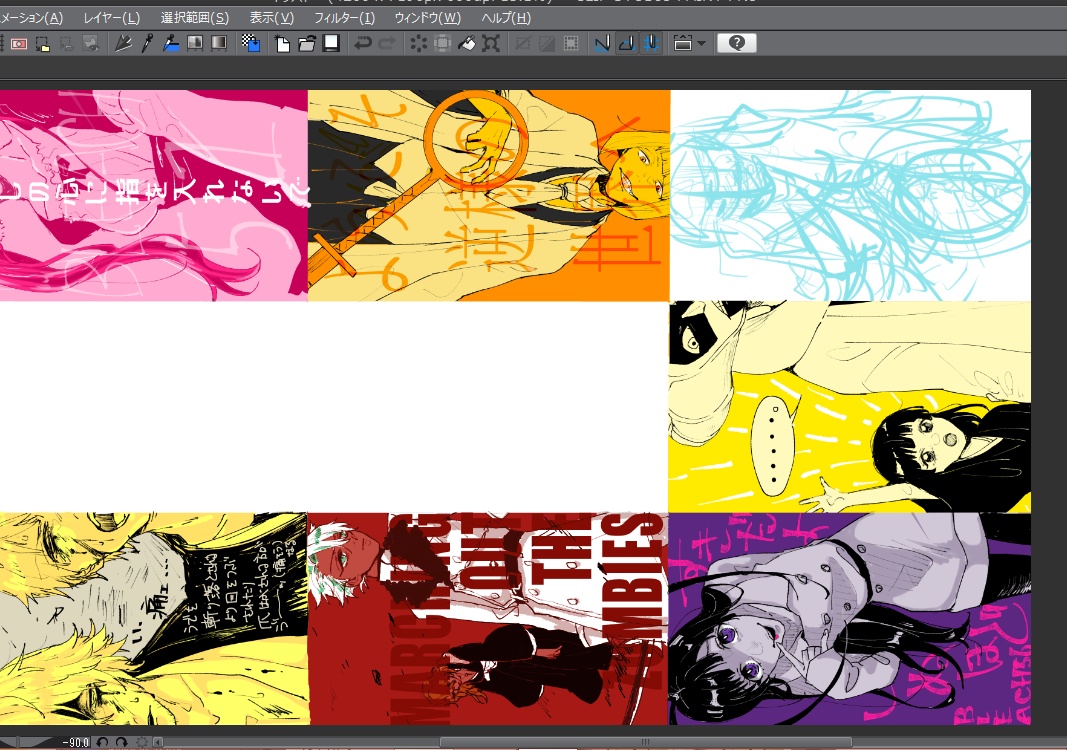This screenshot has width=1067, height=750.
Task: Click the Scale/Rotate transform icon
Action: (491, 44)
